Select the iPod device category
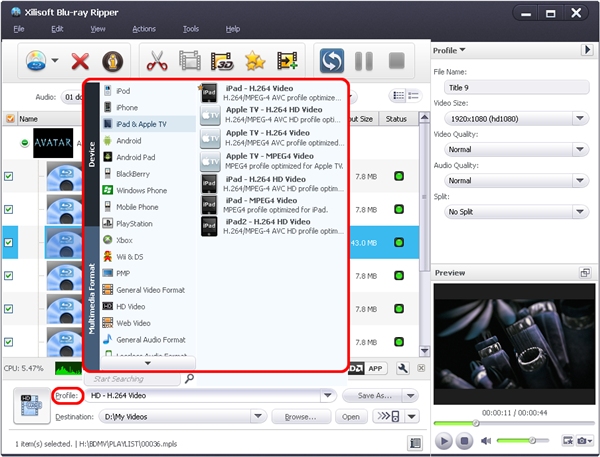The height and width of the screenshot is (457, 600). click(x=148, y=91)
